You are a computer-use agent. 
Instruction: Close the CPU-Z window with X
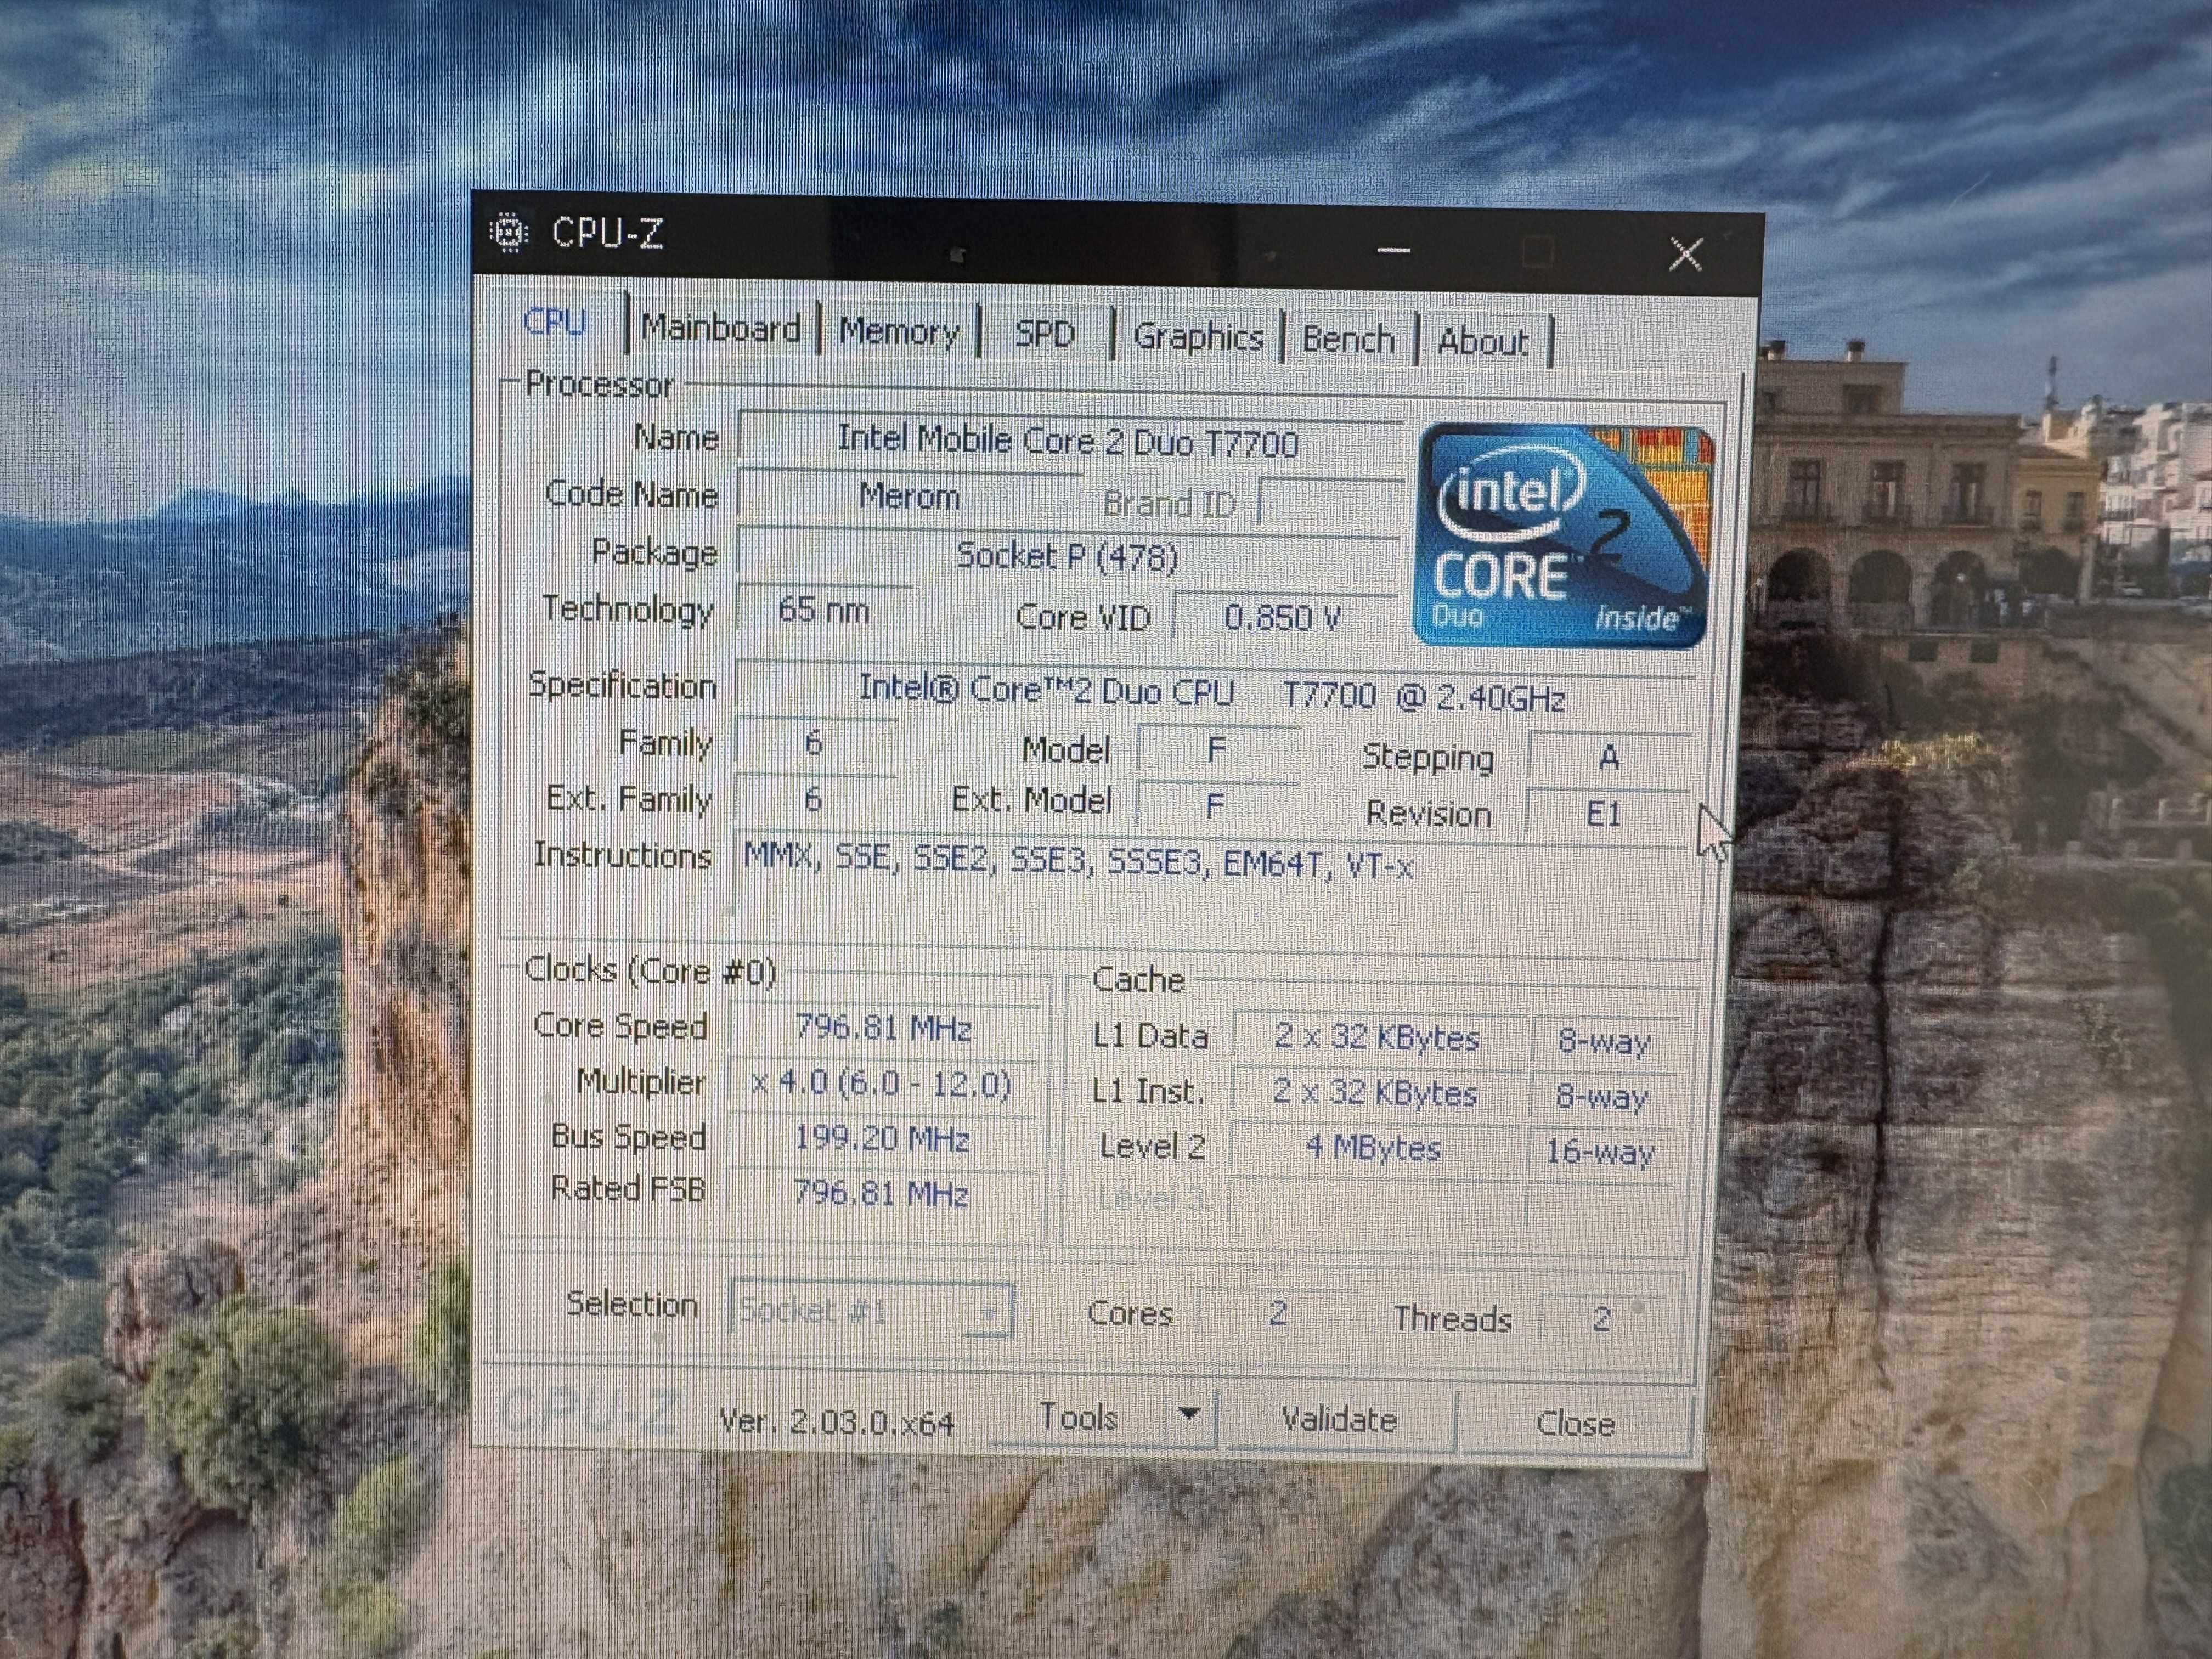(x=1686, y=254)
